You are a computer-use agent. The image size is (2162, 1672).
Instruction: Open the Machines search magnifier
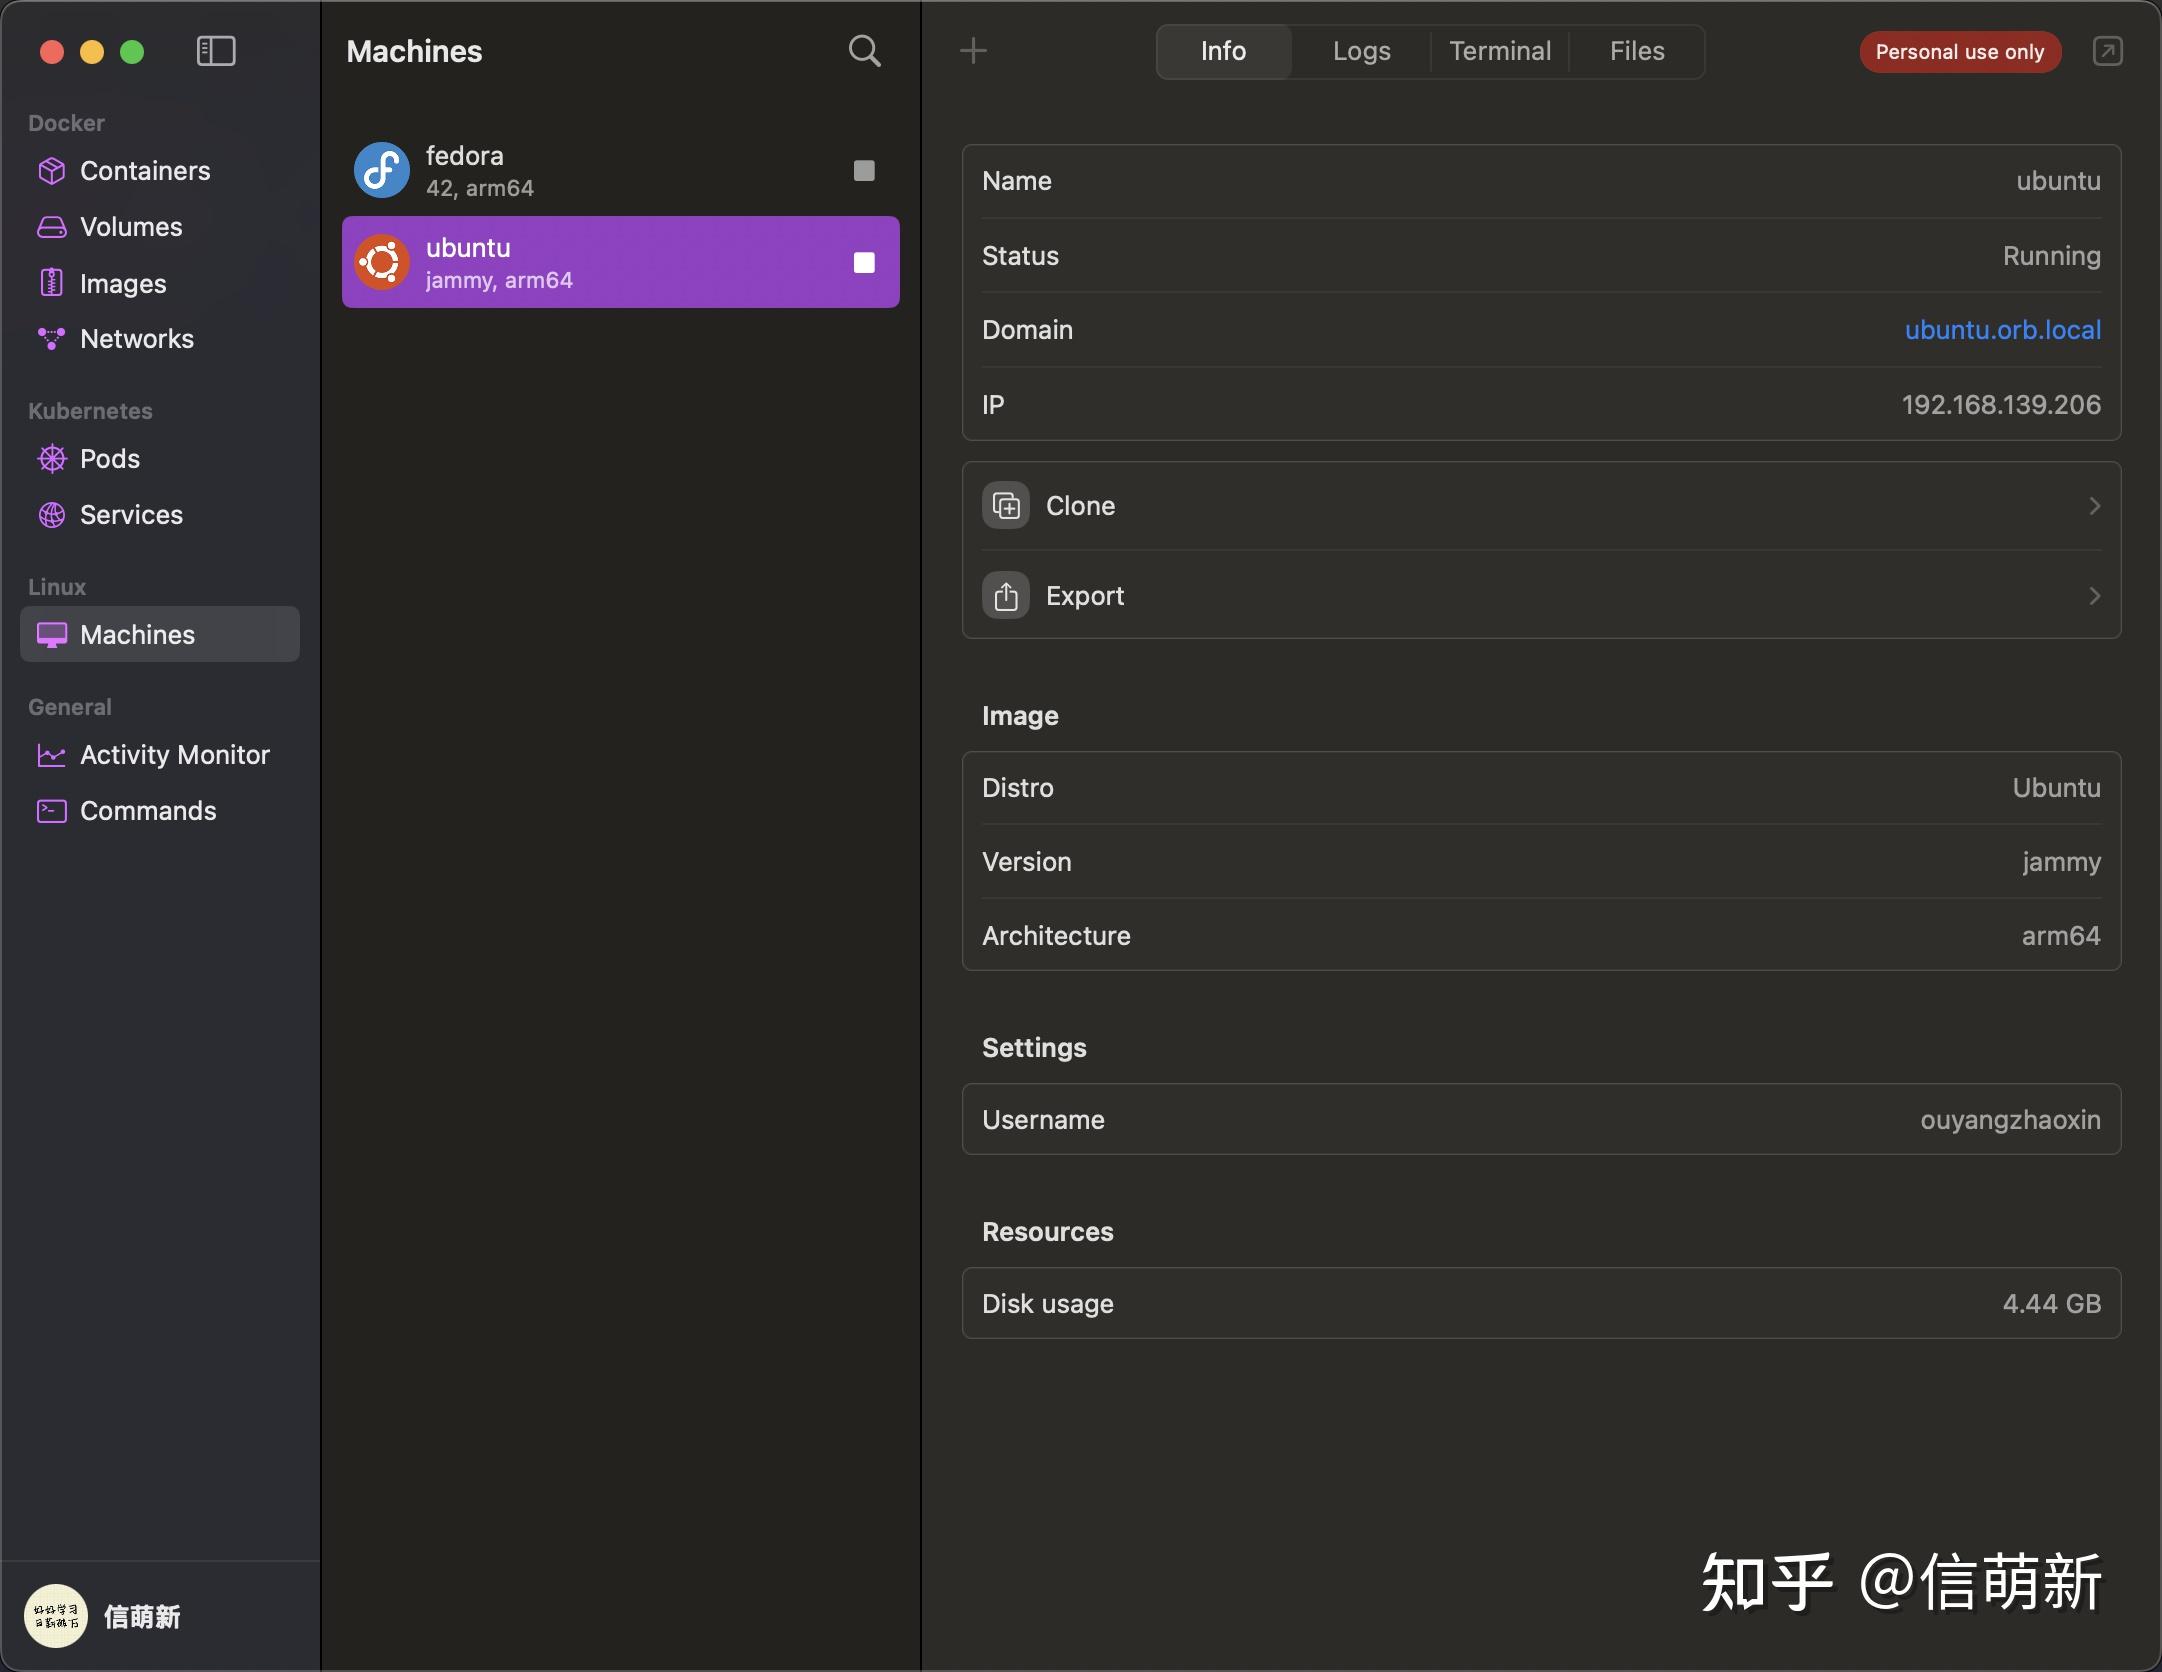(x=864, y=51)
